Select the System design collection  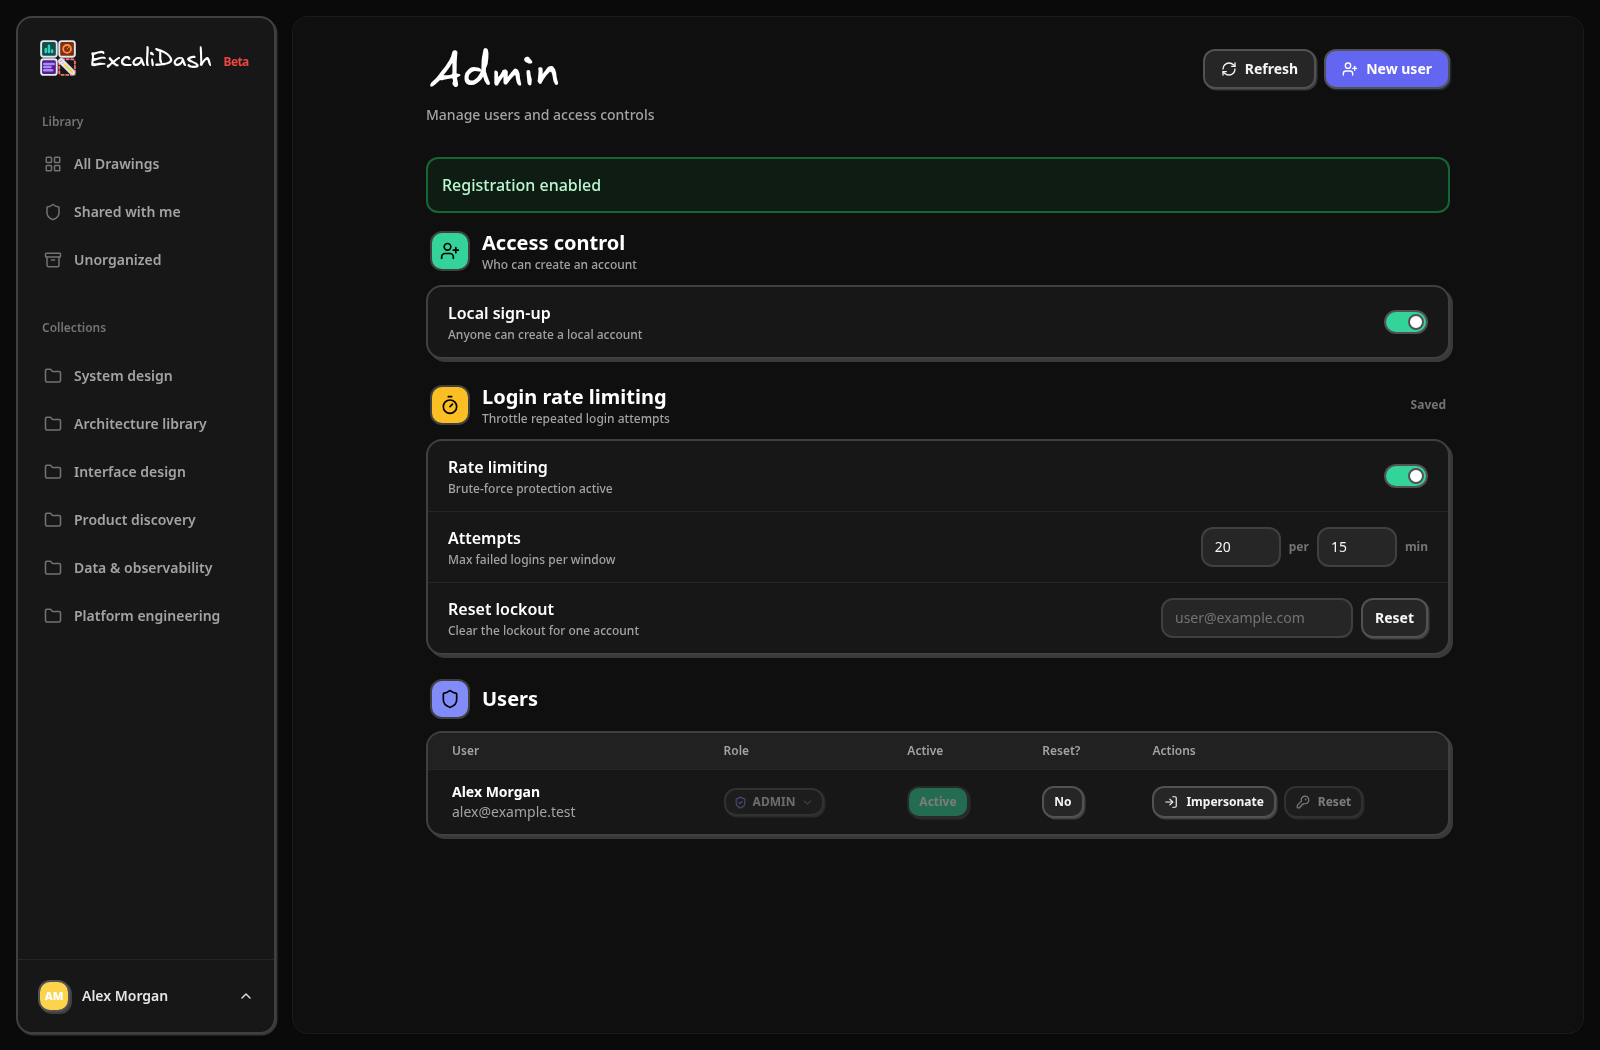pos(146,376)
